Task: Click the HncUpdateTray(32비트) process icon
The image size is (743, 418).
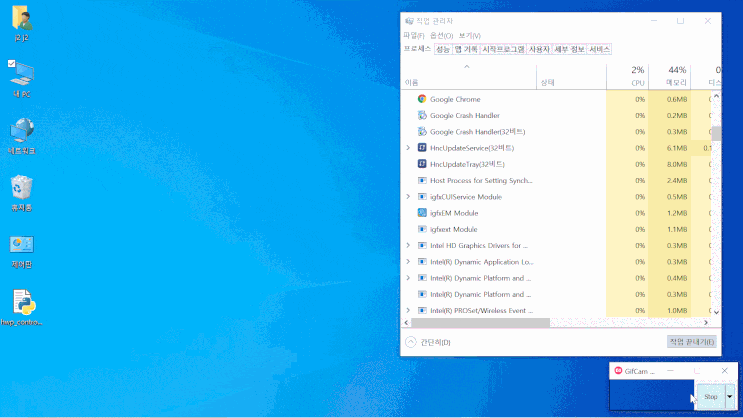Action: (422, 164)
